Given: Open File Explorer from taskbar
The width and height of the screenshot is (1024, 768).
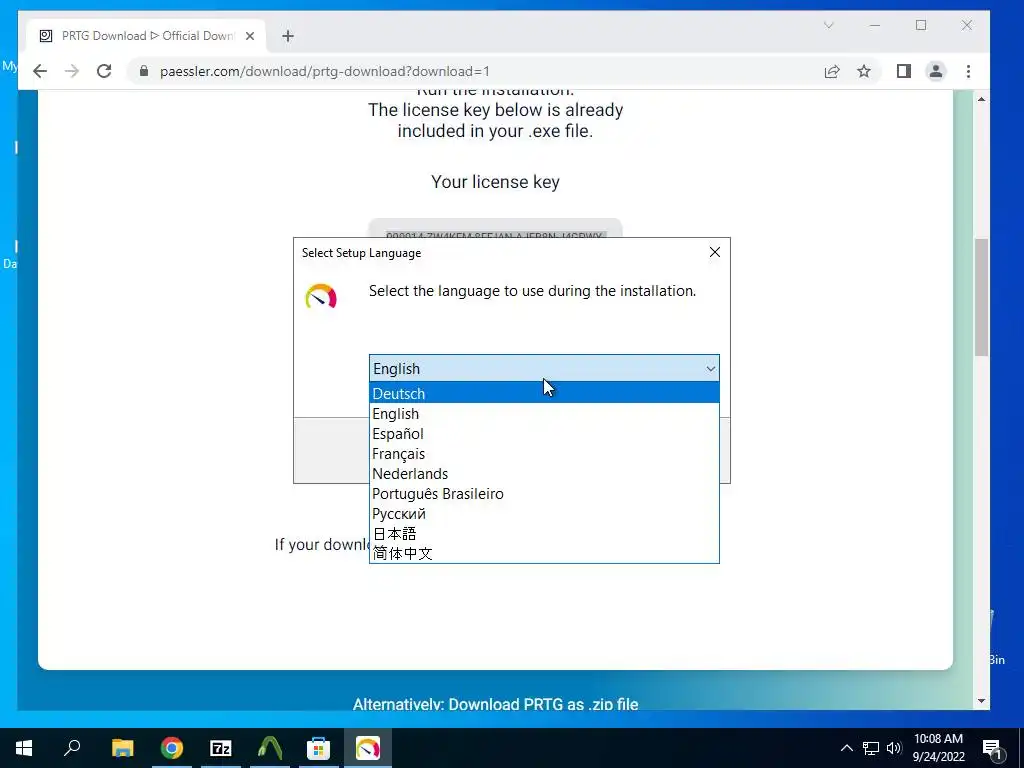Looking at the screenshot, I should tap(122, 748).
